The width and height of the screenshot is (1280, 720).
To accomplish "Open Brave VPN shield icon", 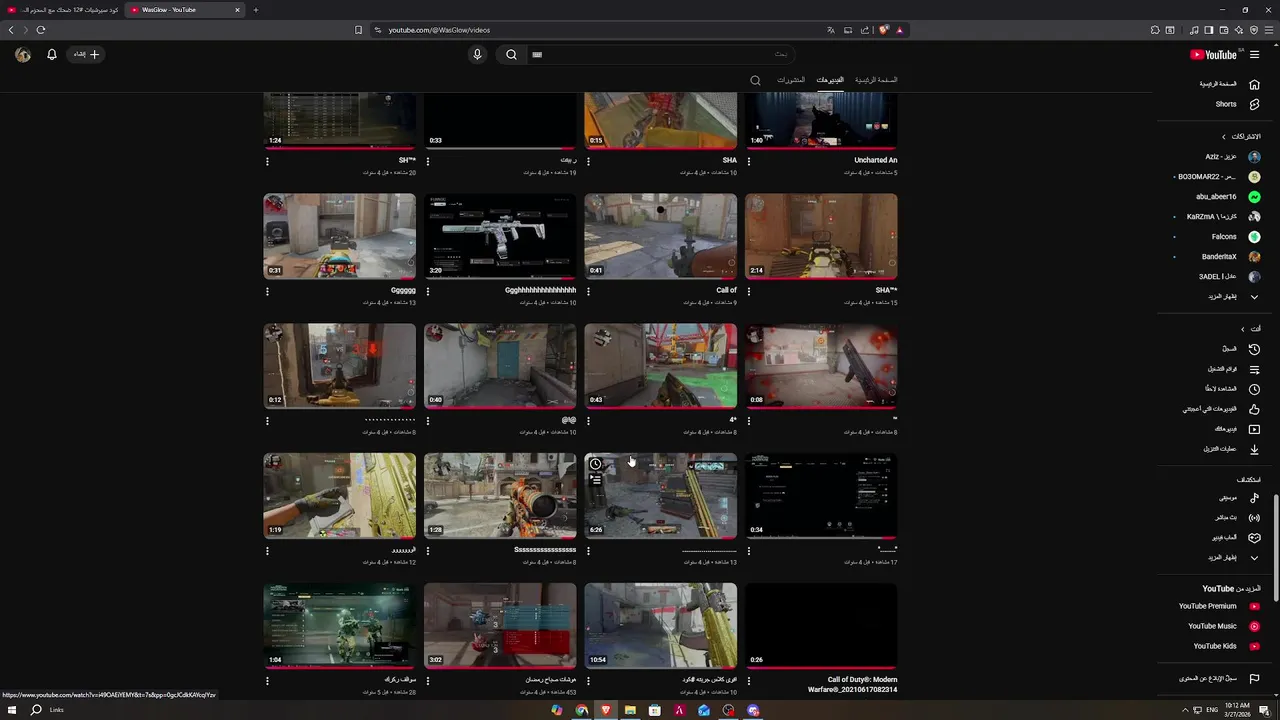I will (1253, 30).
